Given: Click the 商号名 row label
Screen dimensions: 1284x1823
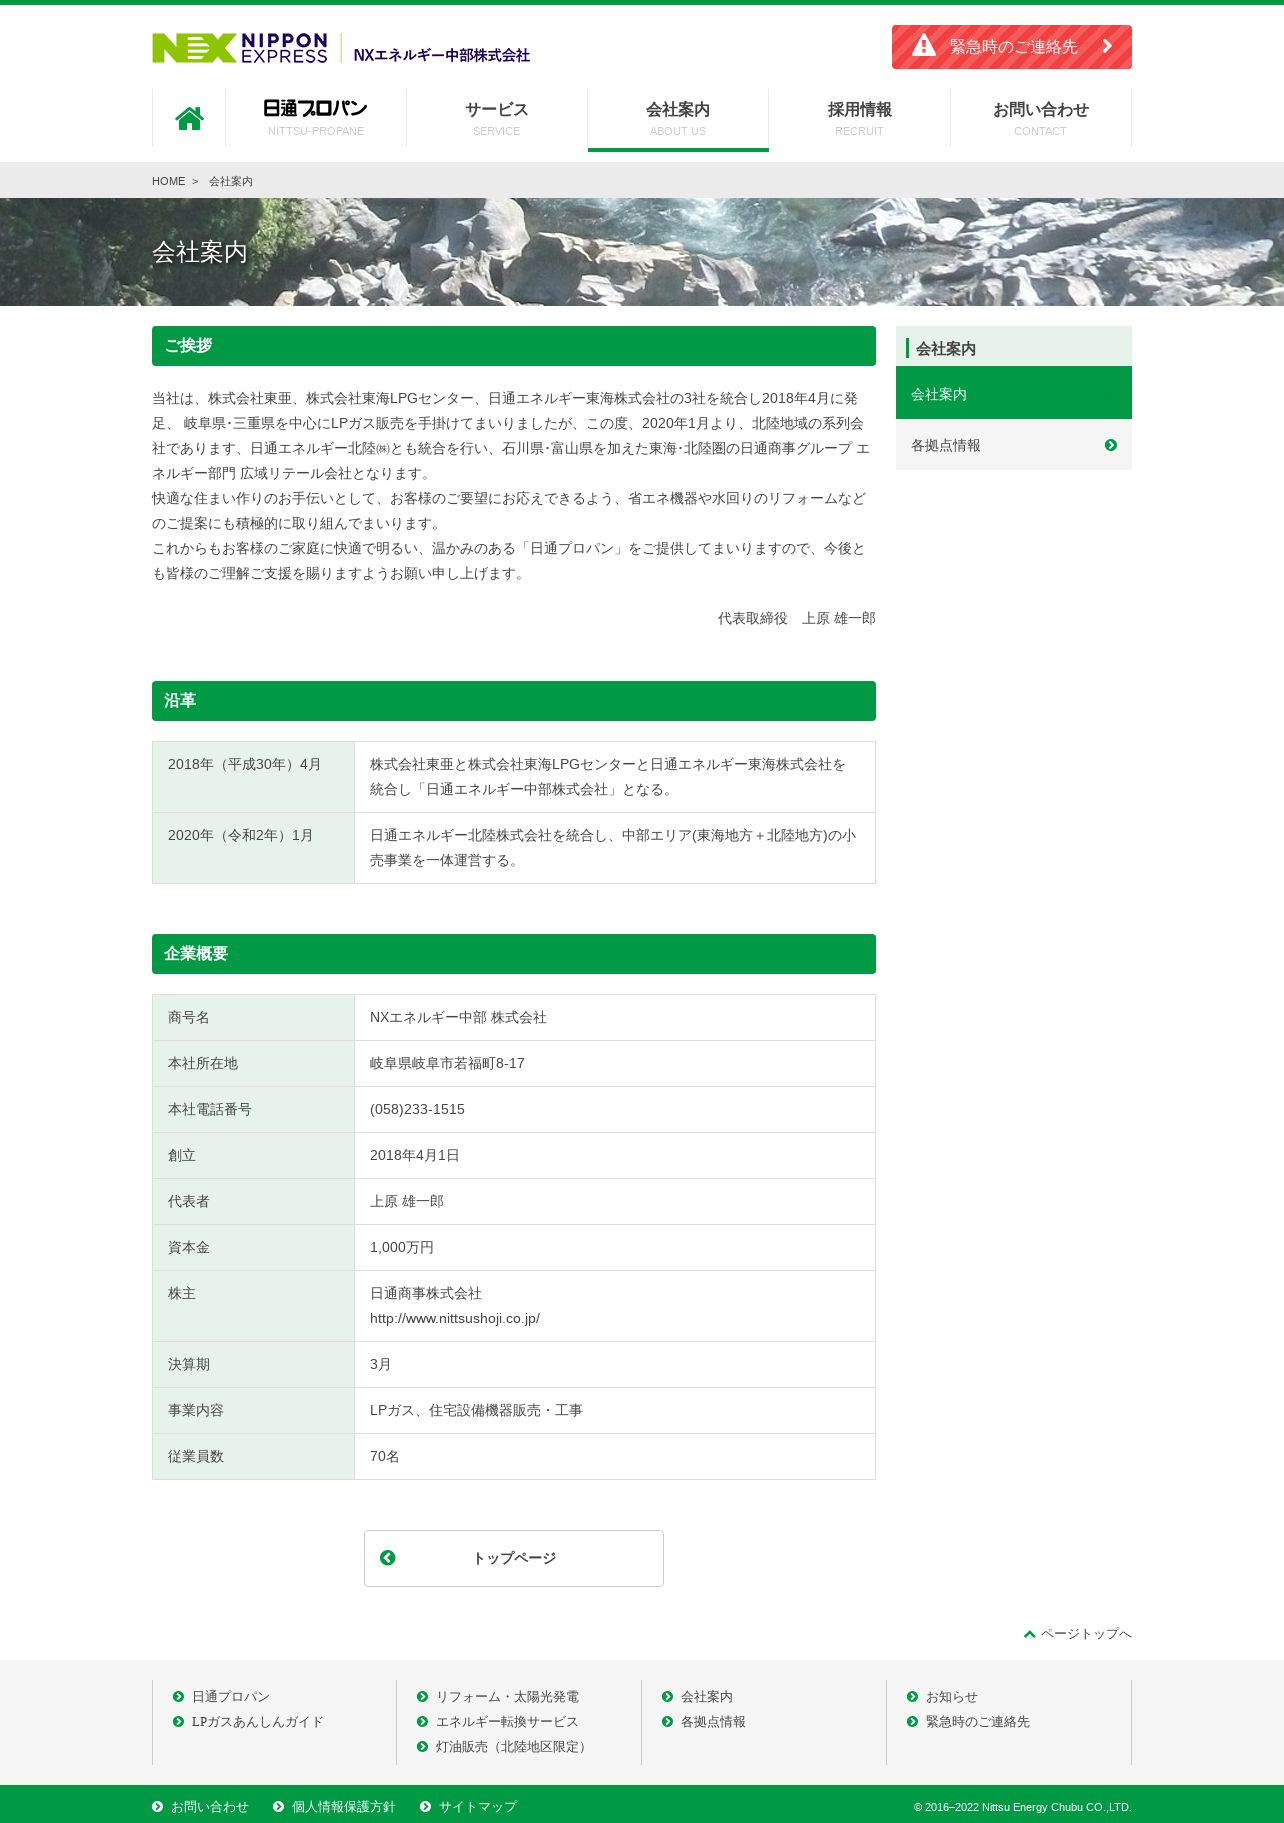Looking at the screenshot, I should tap(253, 1018).
